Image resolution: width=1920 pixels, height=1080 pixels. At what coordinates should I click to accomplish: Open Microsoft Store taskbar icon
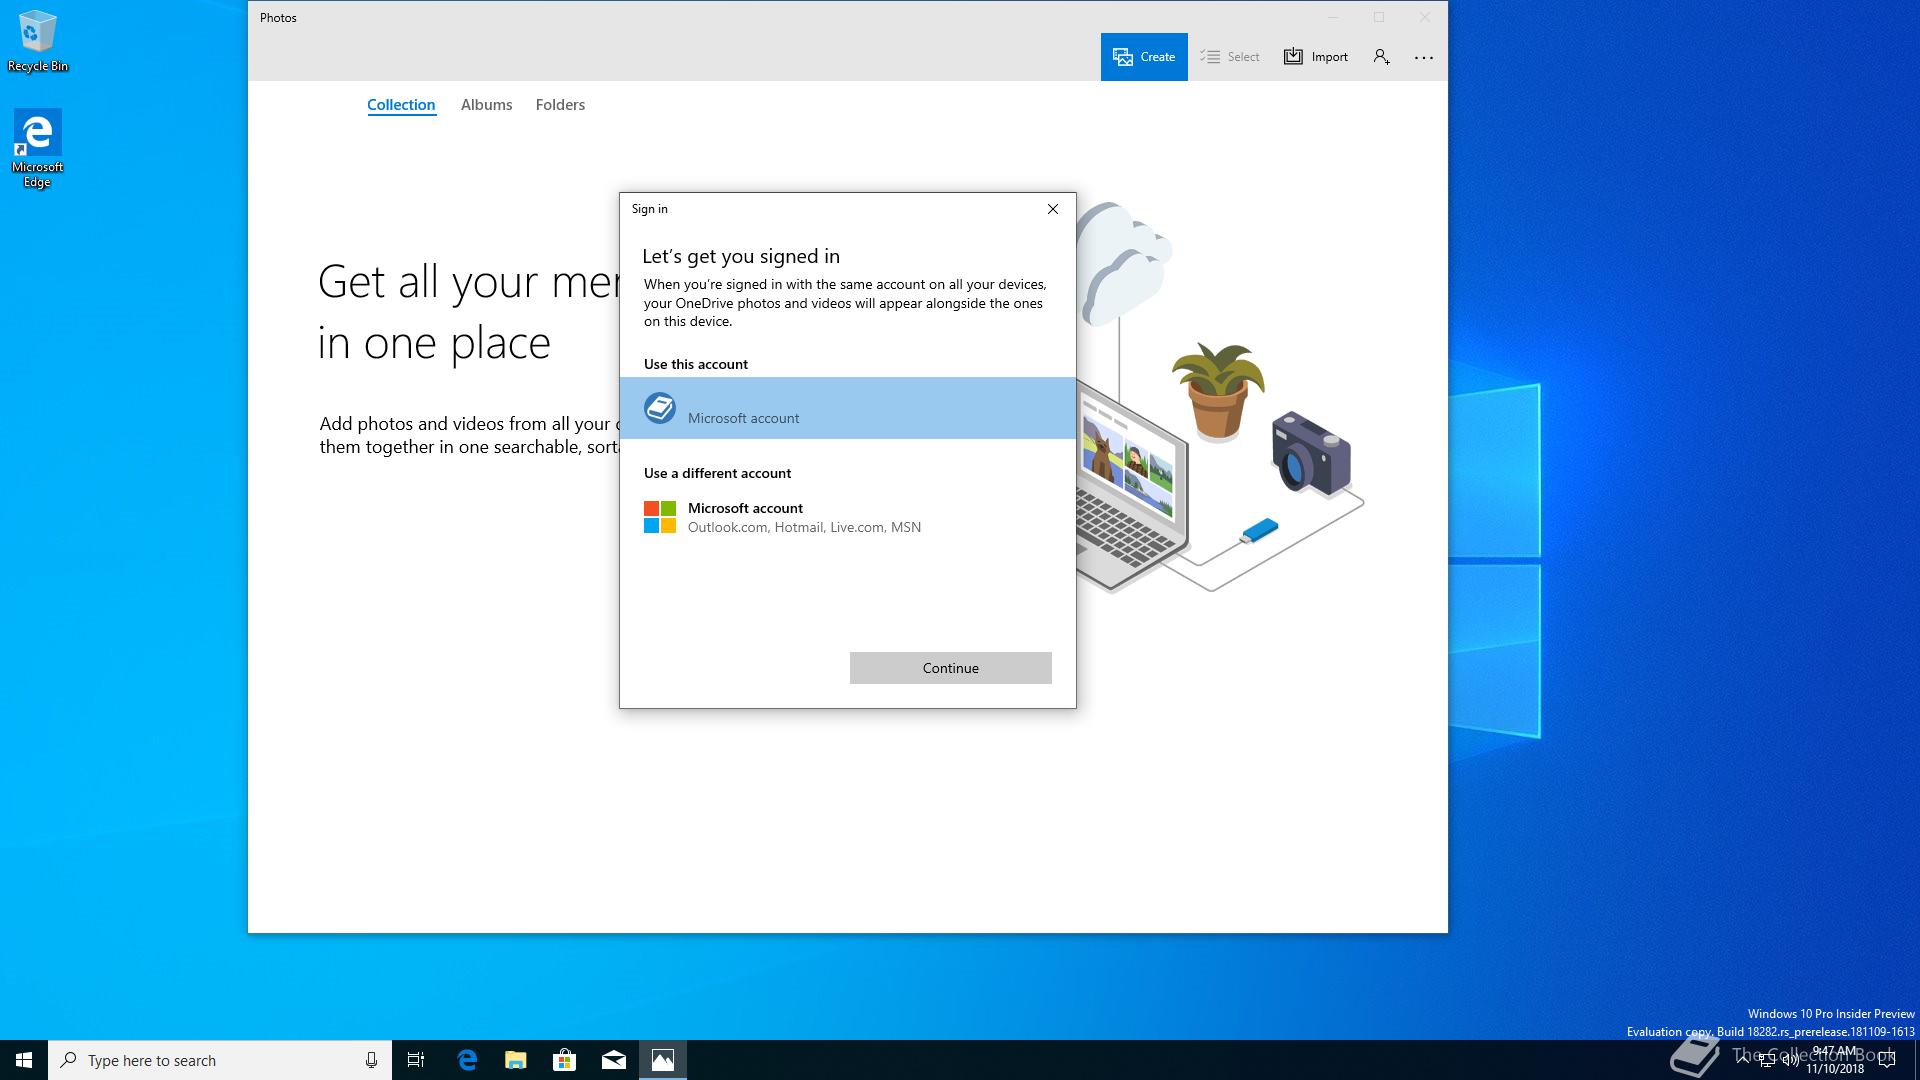pyautogui.click(x=565, y=1060)
